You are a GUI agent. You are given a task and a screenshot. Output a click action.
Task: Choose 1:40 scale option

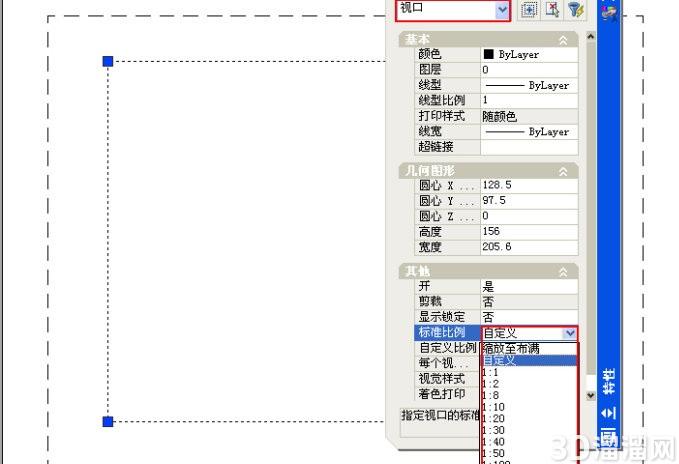530,442
